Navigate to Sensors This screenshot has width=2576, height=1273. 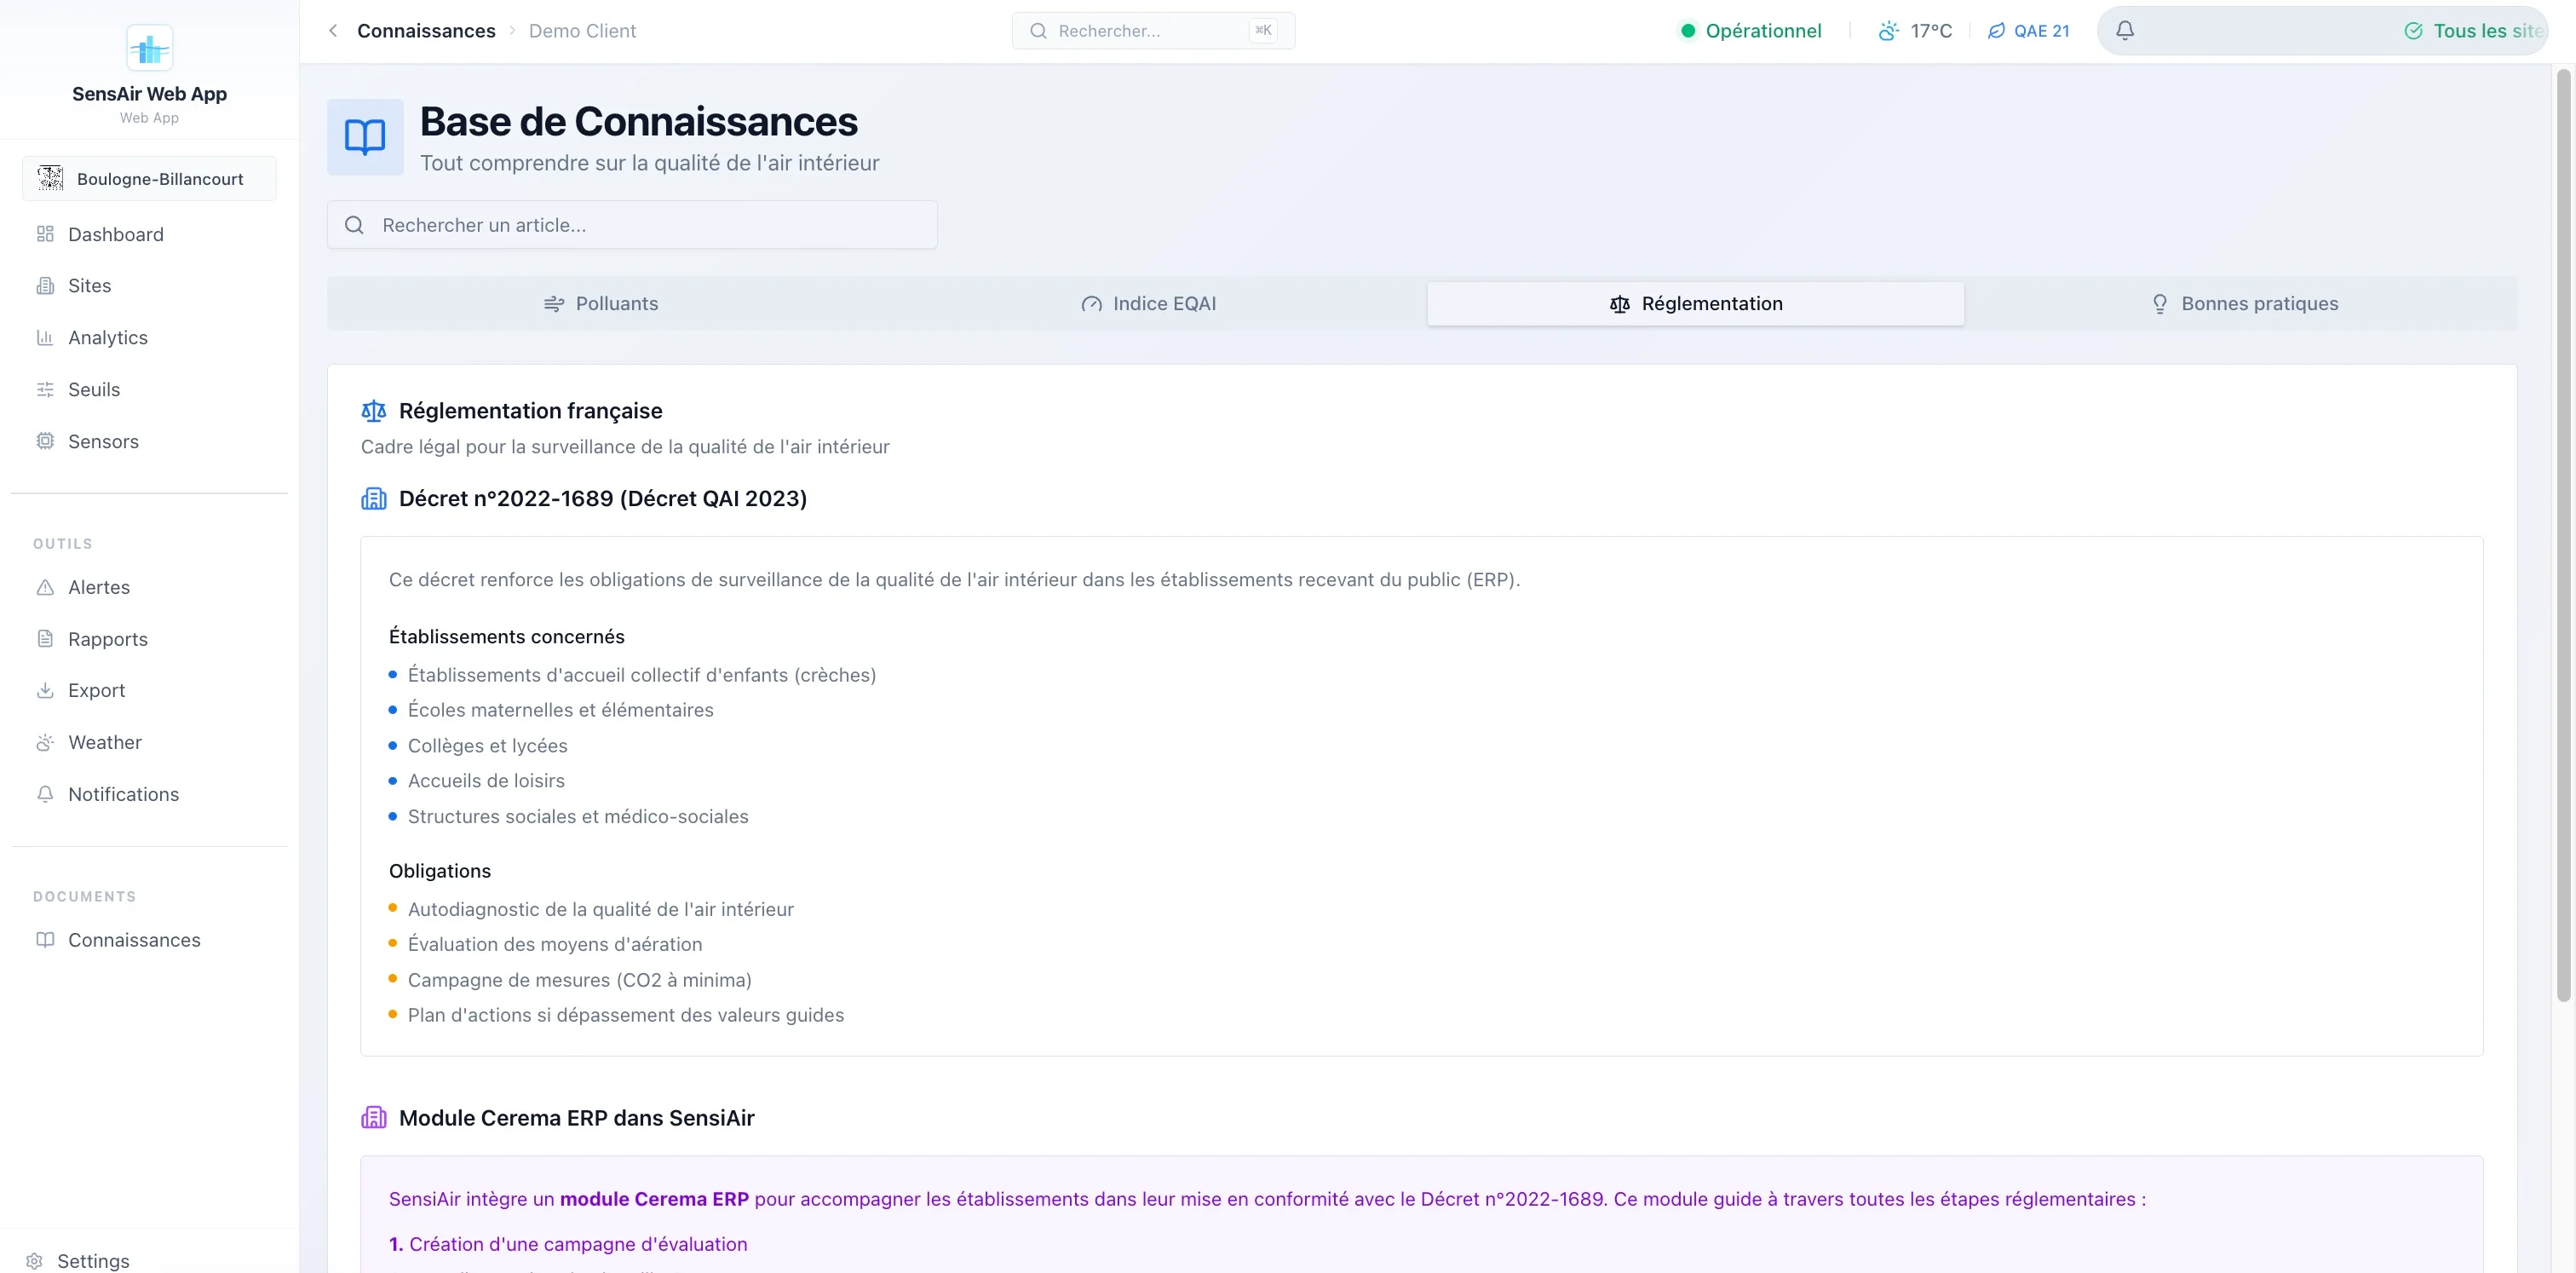pyautogui.click(x=149, y=442)
